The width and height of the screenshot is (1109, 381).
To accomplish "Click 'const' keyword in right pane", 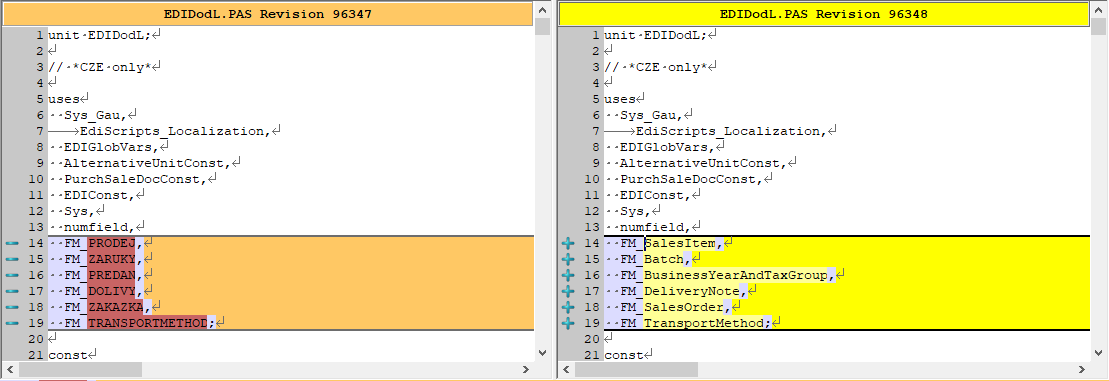I will tap(625, 355).
